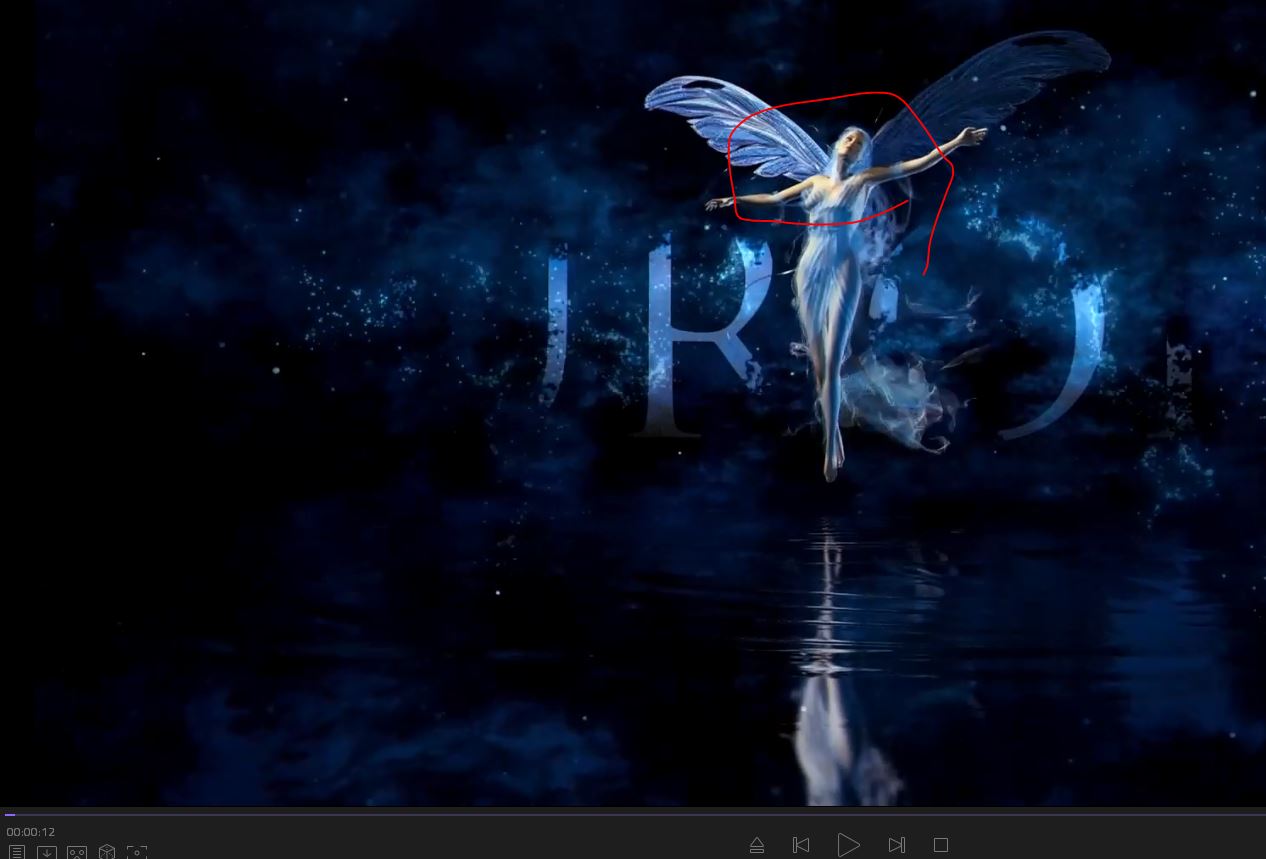Screen dimensions: 1266x859
Task: Open the playlist panel icon
Action: tap(17, 852)
